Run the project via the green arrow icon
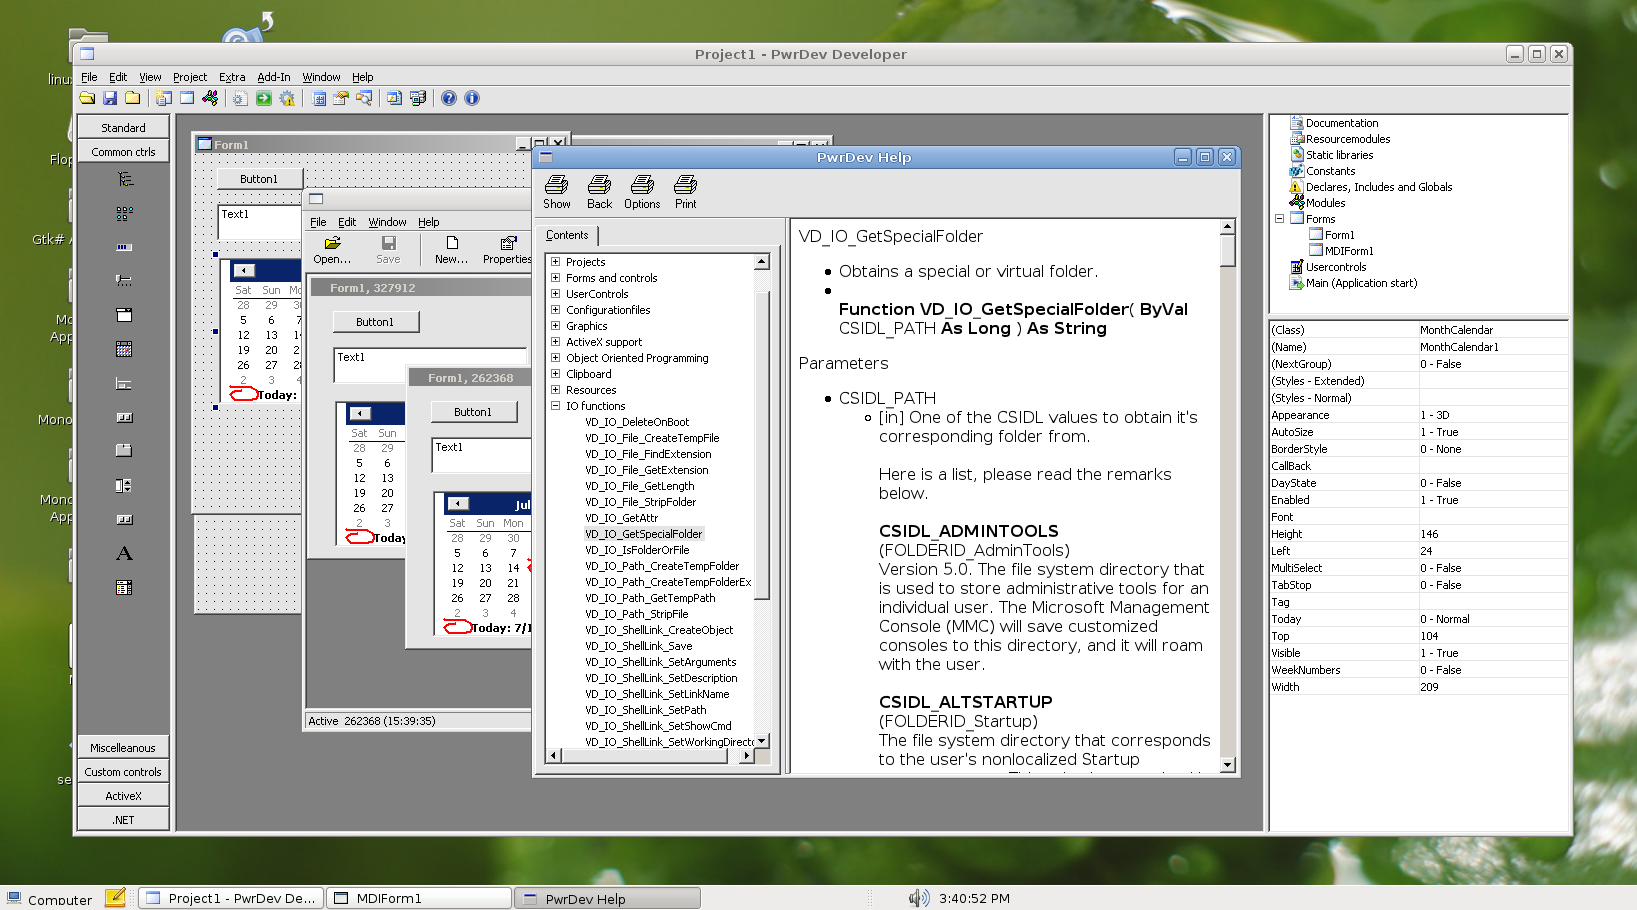Viewport: 1637px width, 910px height. point(263,98)
